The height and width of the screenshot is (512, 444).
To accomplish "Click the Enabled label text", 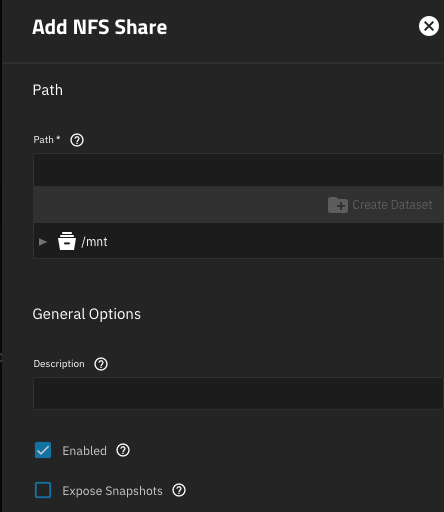I will (85, 451).
